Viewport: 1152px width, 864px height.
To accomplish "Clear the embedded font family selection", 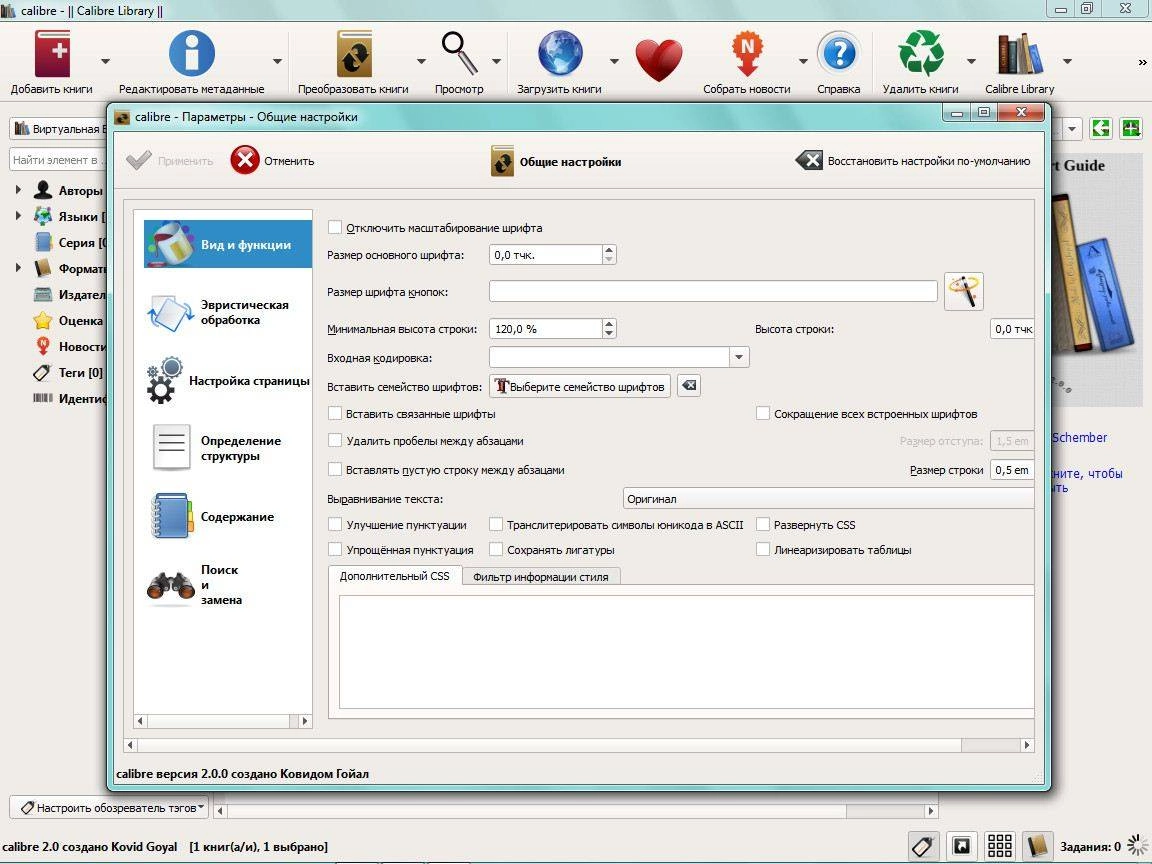I will pos(688,386).
